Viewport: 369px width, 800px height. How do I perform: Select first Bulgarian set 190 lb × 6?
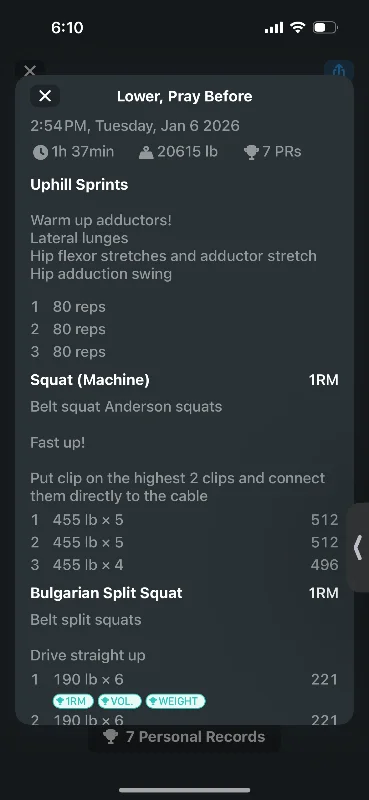(184, 680)
